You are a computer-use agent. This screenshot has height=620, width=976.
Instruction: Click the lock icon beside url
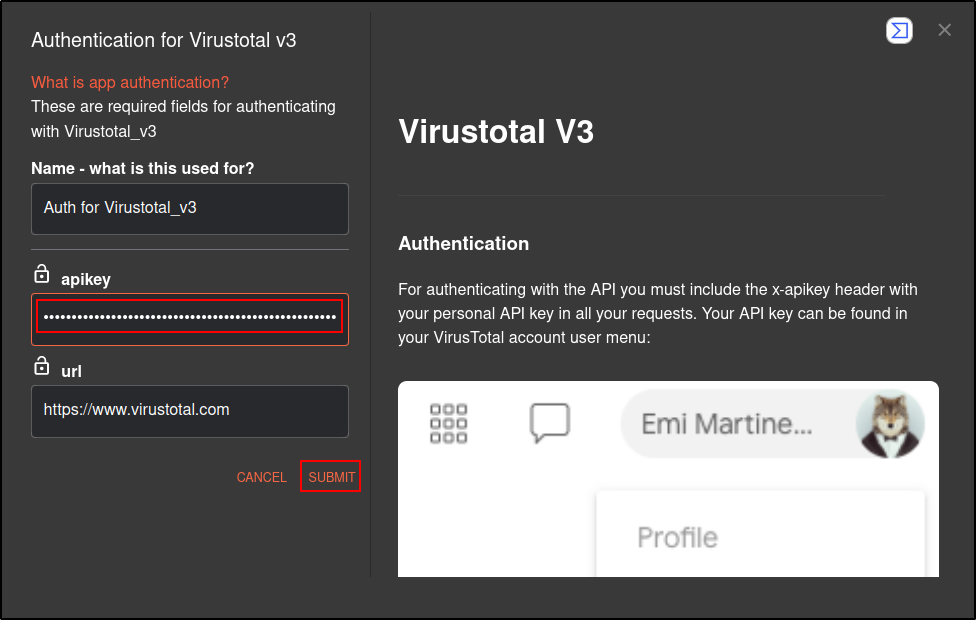[42, 365]
